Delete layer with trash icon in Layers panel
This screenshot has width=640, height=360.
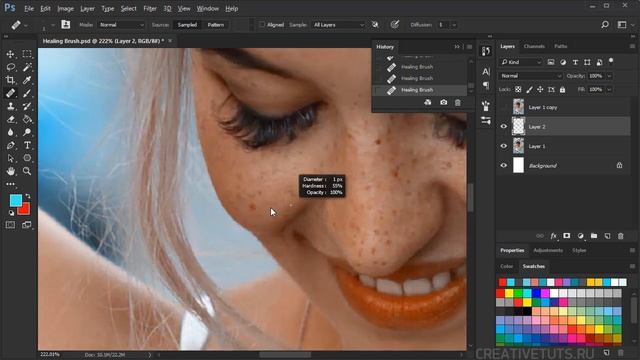[620, 236]
